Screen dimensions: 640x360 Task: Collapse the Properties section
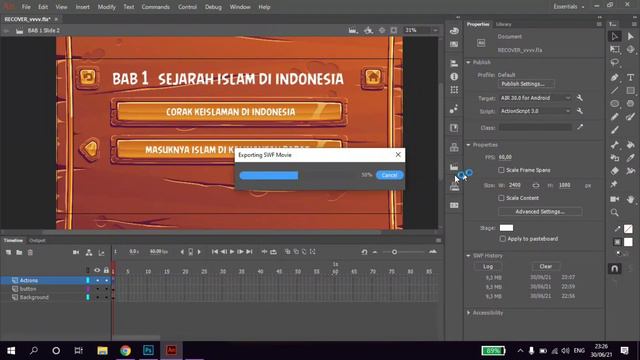point(469,145)
